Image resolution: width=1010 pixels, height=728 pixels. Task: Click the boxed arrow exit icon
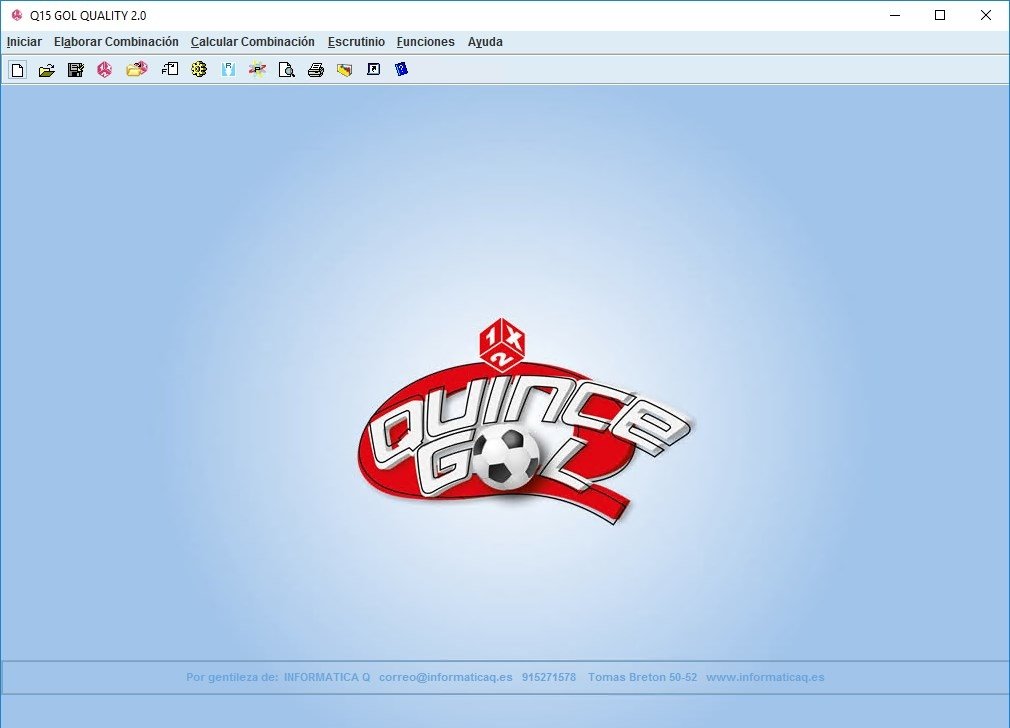(x=374, y=69)
